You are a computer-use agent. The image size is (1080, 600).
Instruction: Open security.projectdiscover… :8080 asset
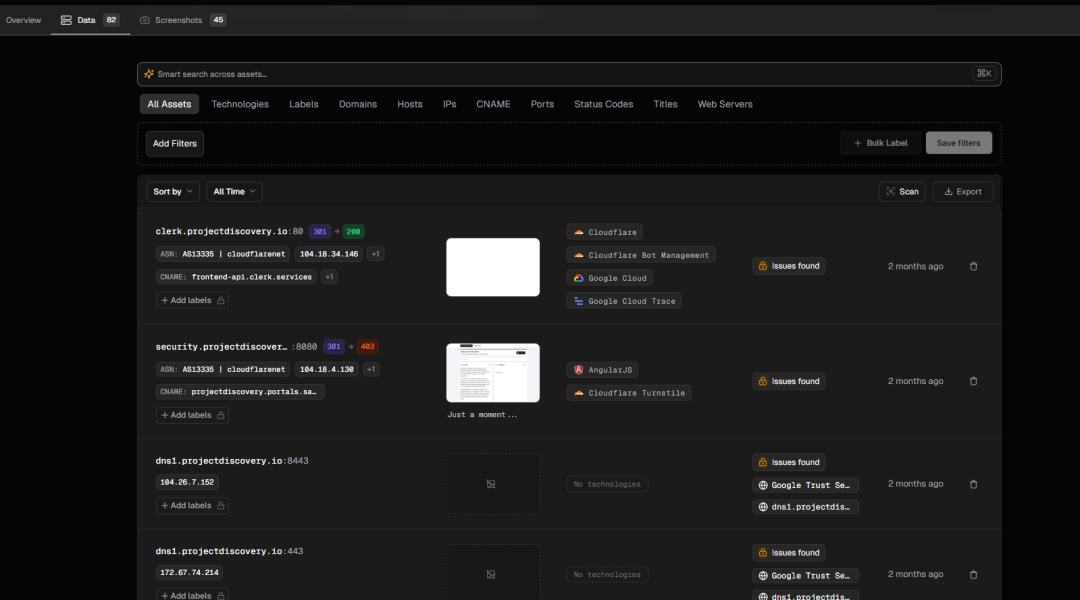pyautogui.click(x=236, y=346)
